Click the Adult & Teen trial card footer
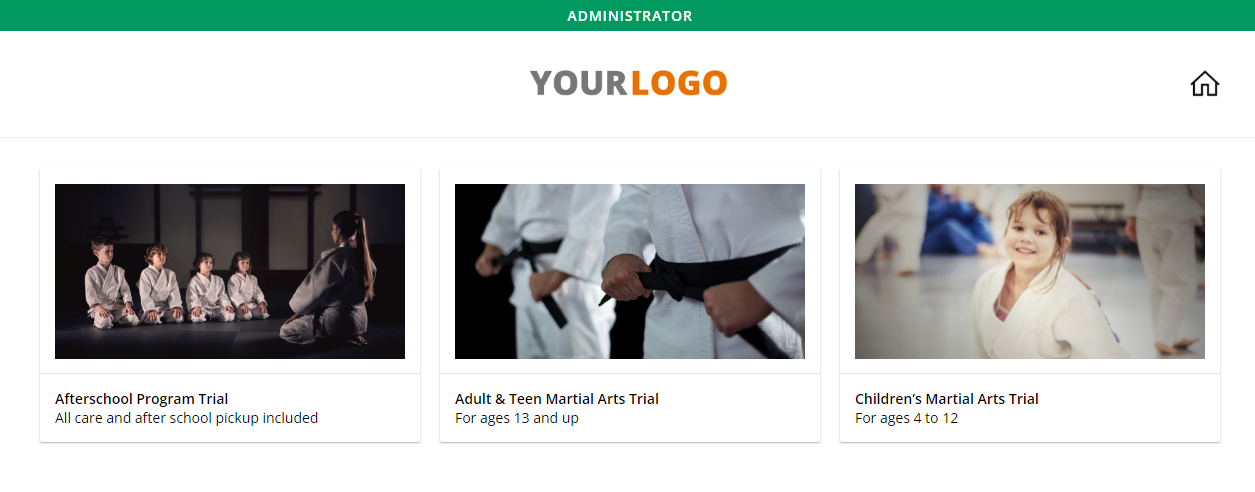 (630, 408)
